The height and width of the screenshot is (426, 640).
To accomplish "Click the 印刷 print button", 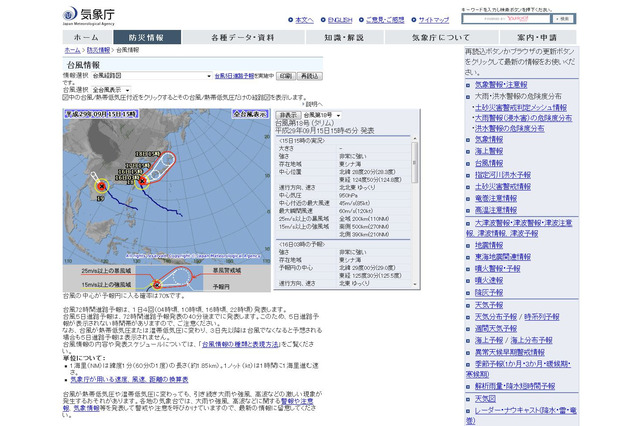I will (286, 76).
